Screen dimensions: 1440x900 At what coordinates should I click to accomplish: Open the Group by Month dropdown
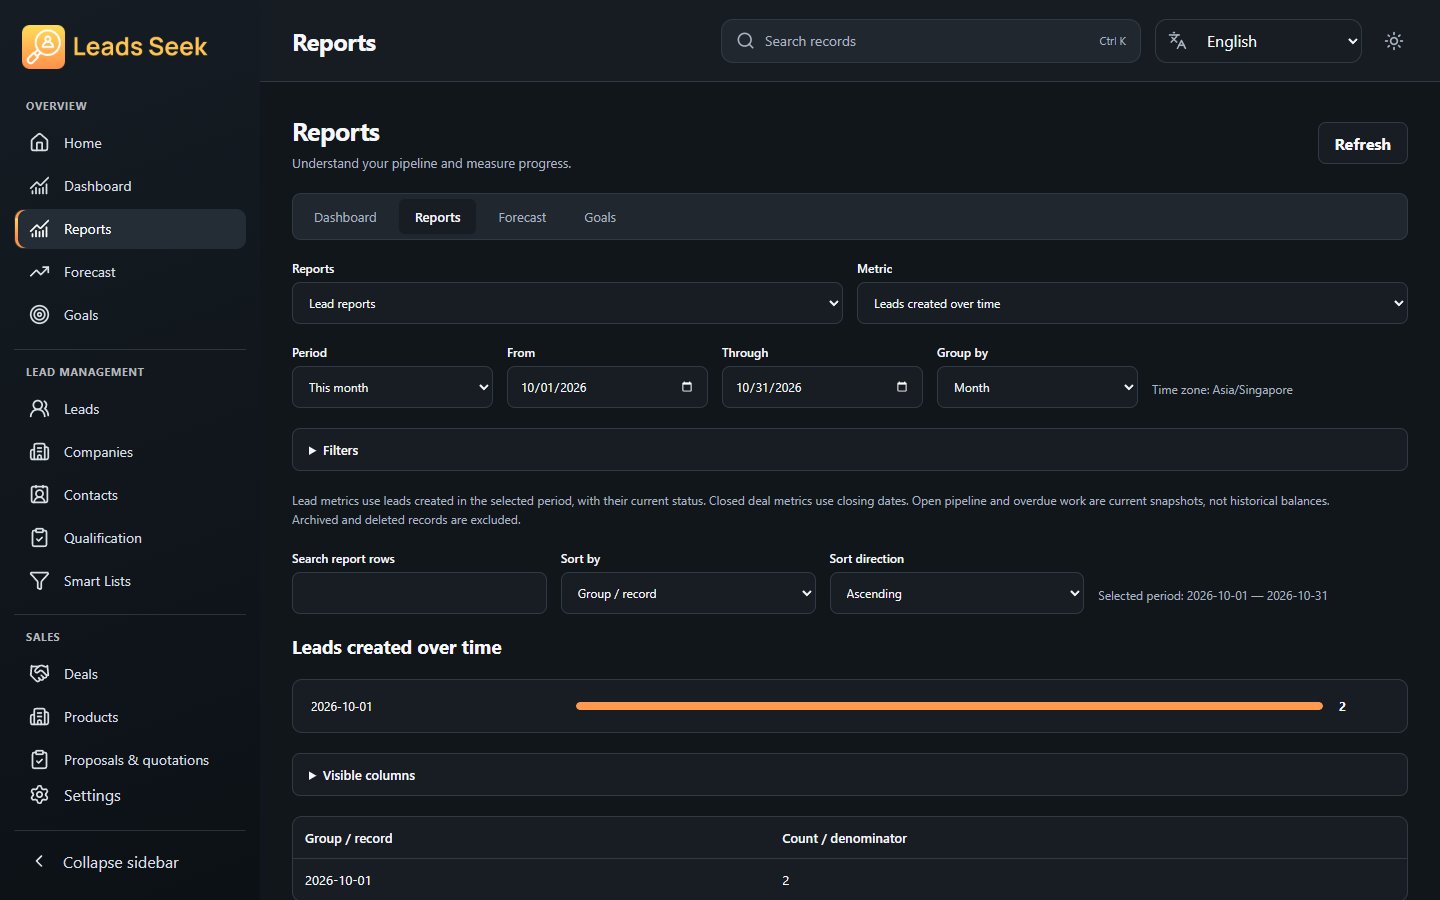point(1037,387)
